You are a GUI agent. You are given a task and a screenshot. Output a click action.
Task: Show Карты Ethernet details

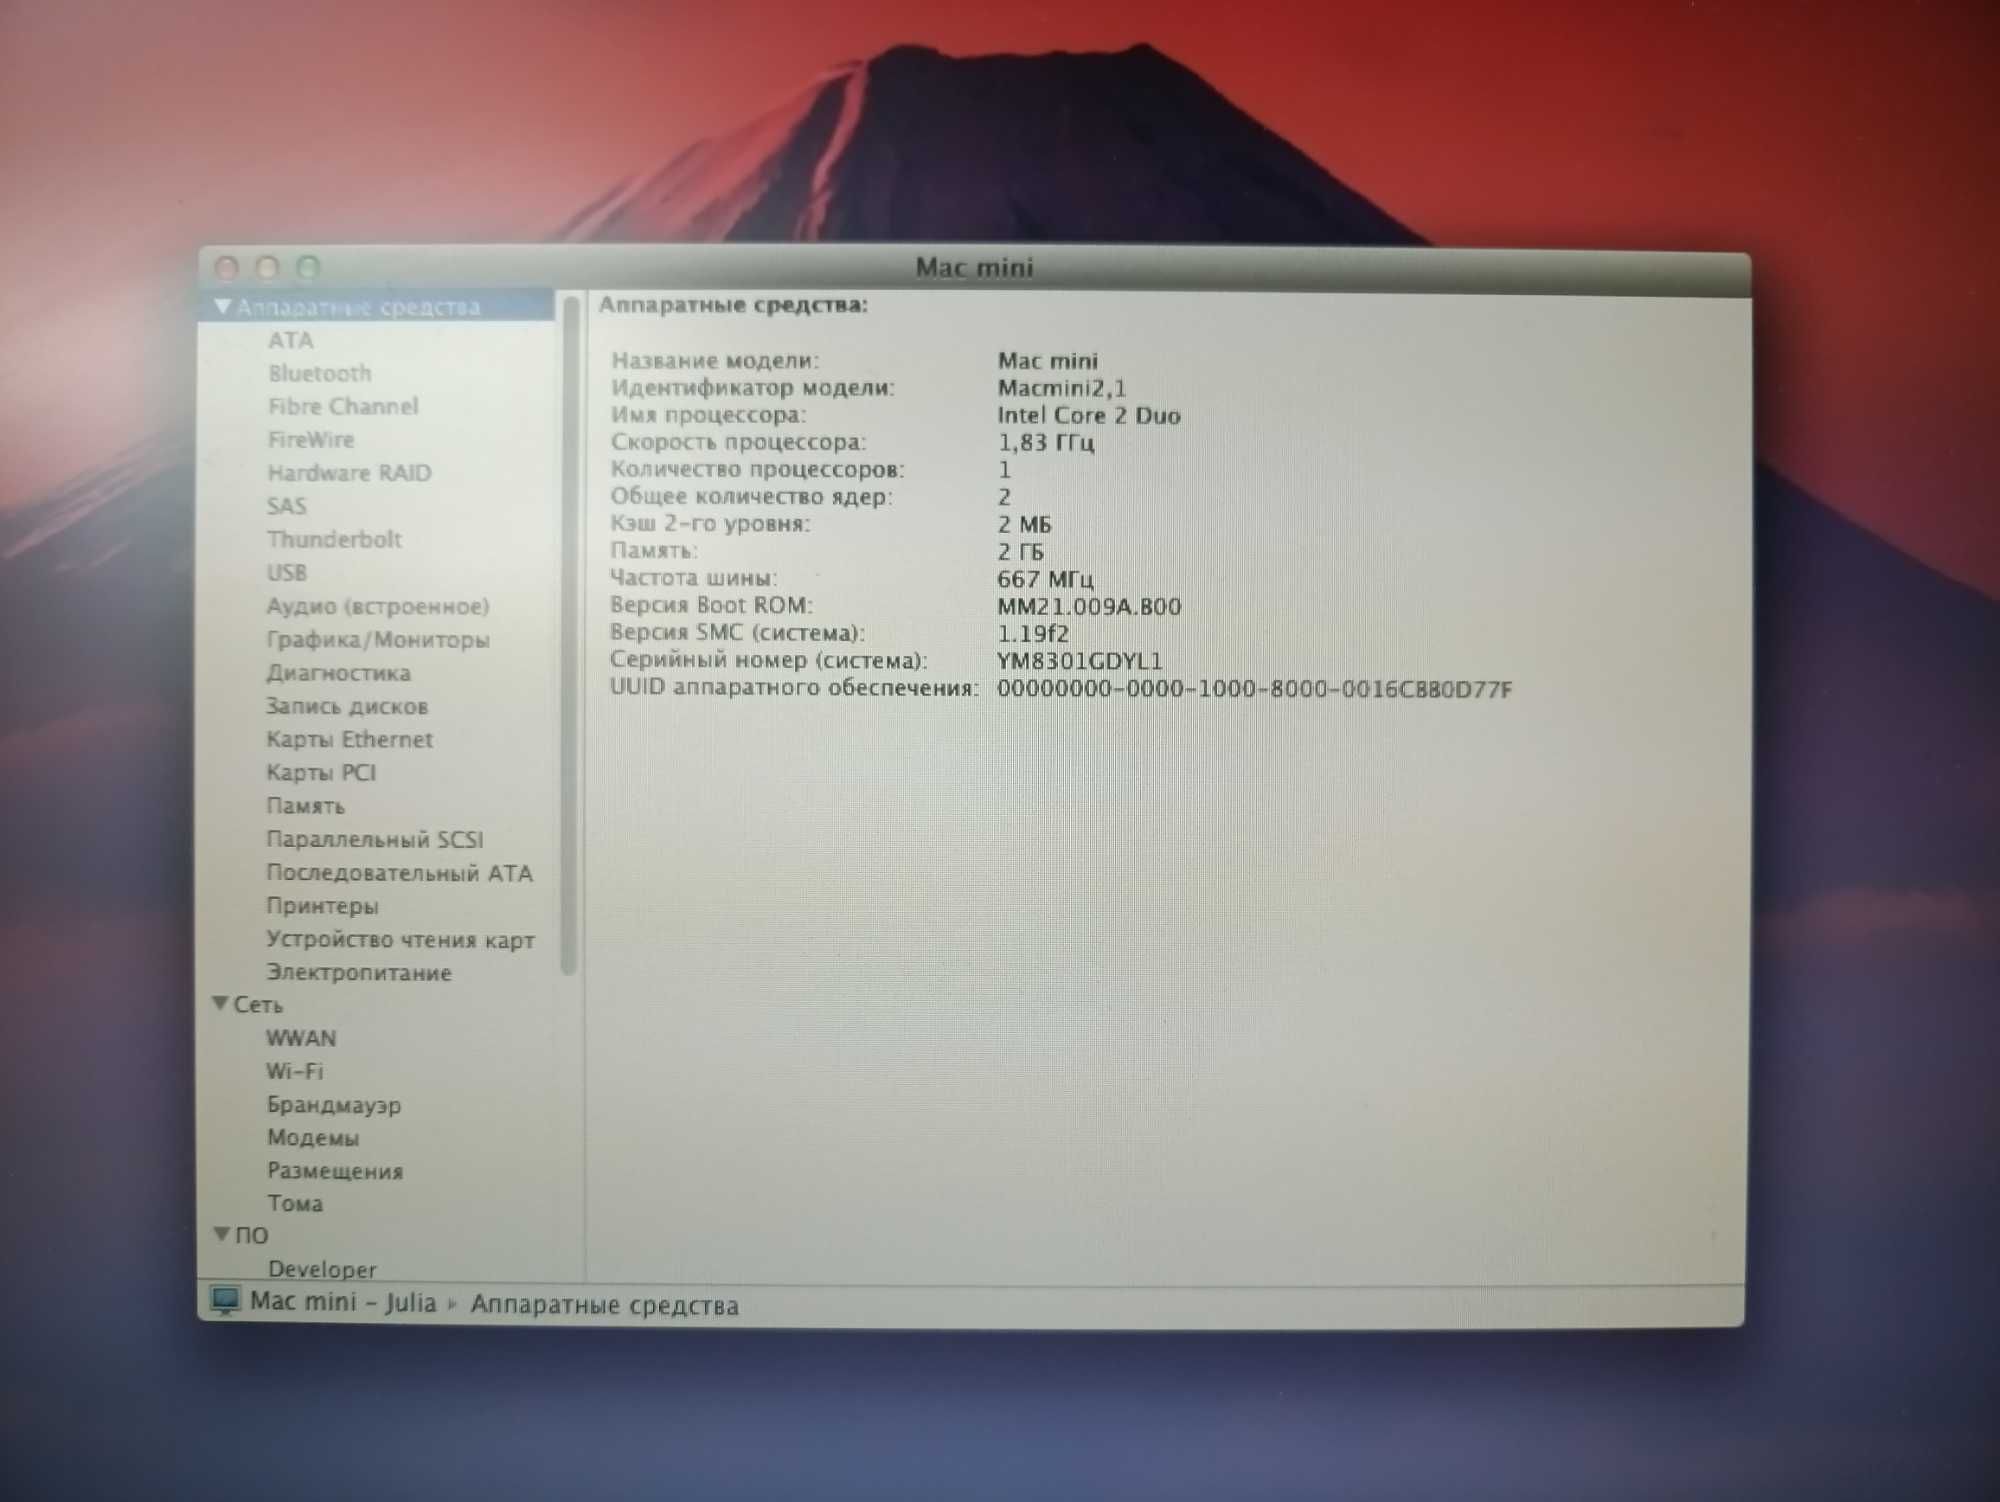point(349,739)
